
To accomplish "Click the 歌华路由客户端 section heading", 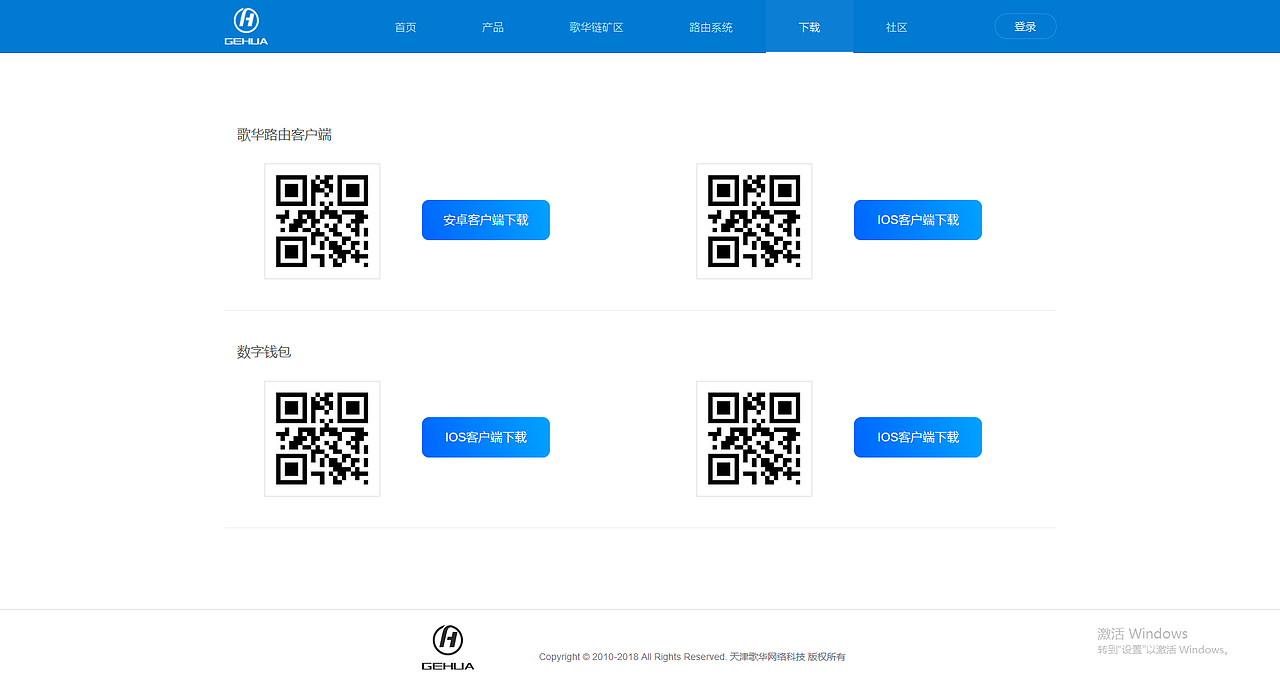I will [284, 134].
